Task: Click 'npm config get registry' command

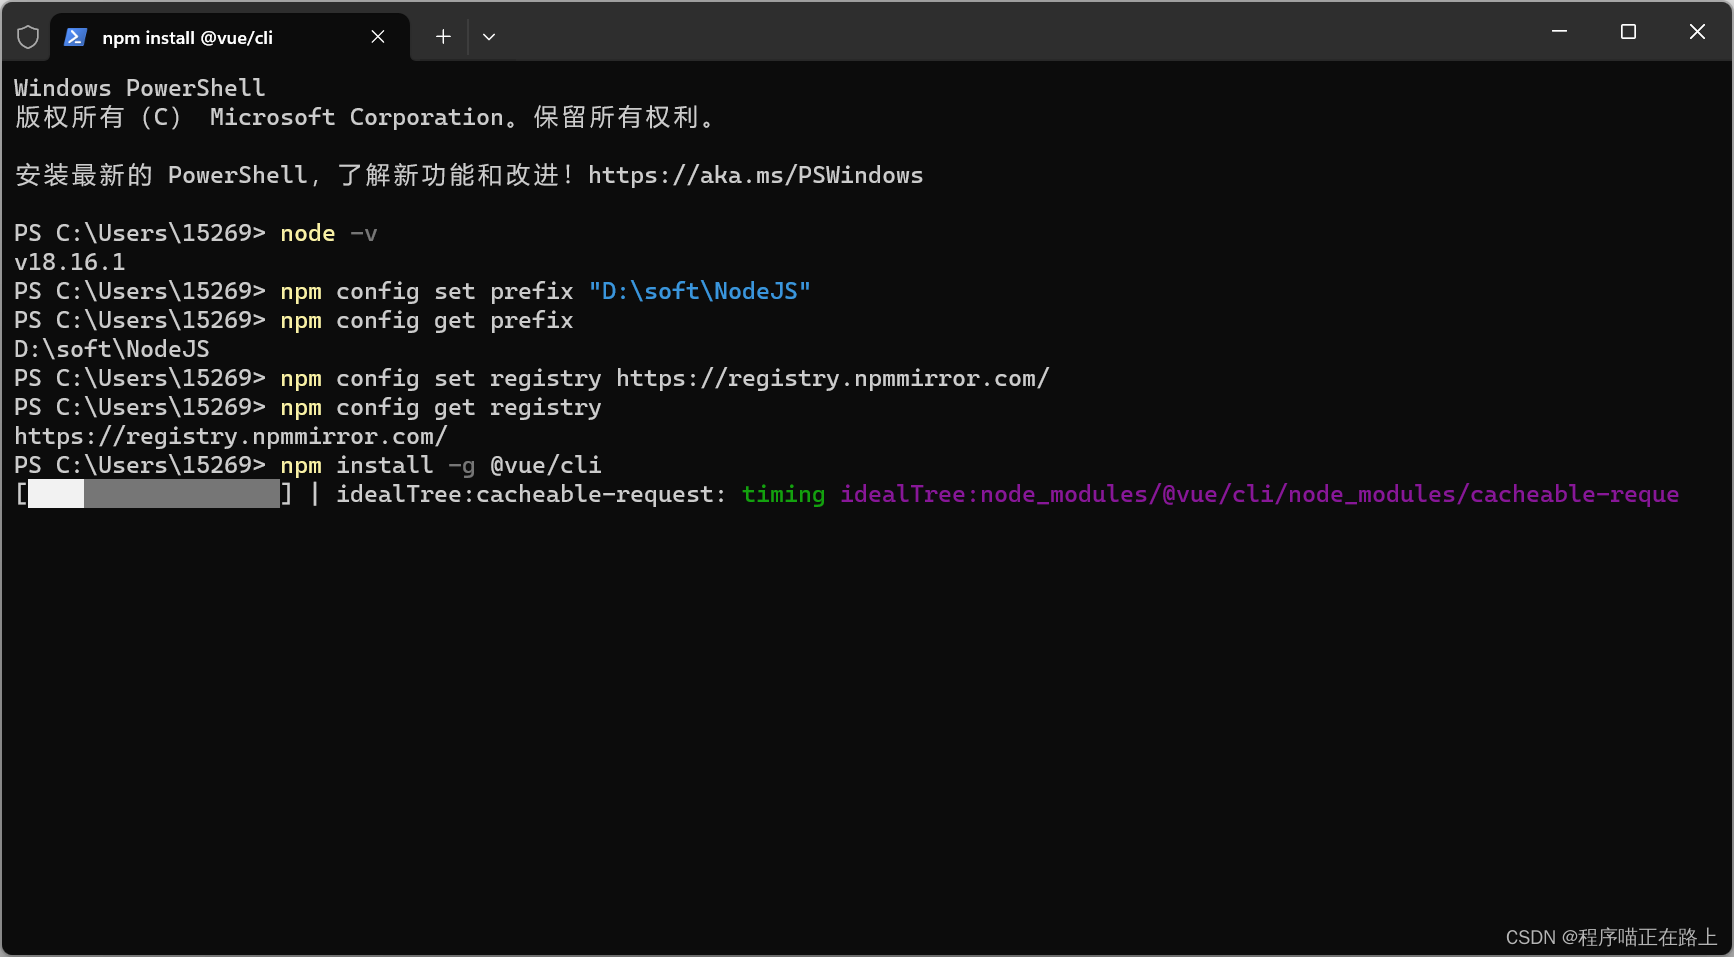Action: click(441, 407)
